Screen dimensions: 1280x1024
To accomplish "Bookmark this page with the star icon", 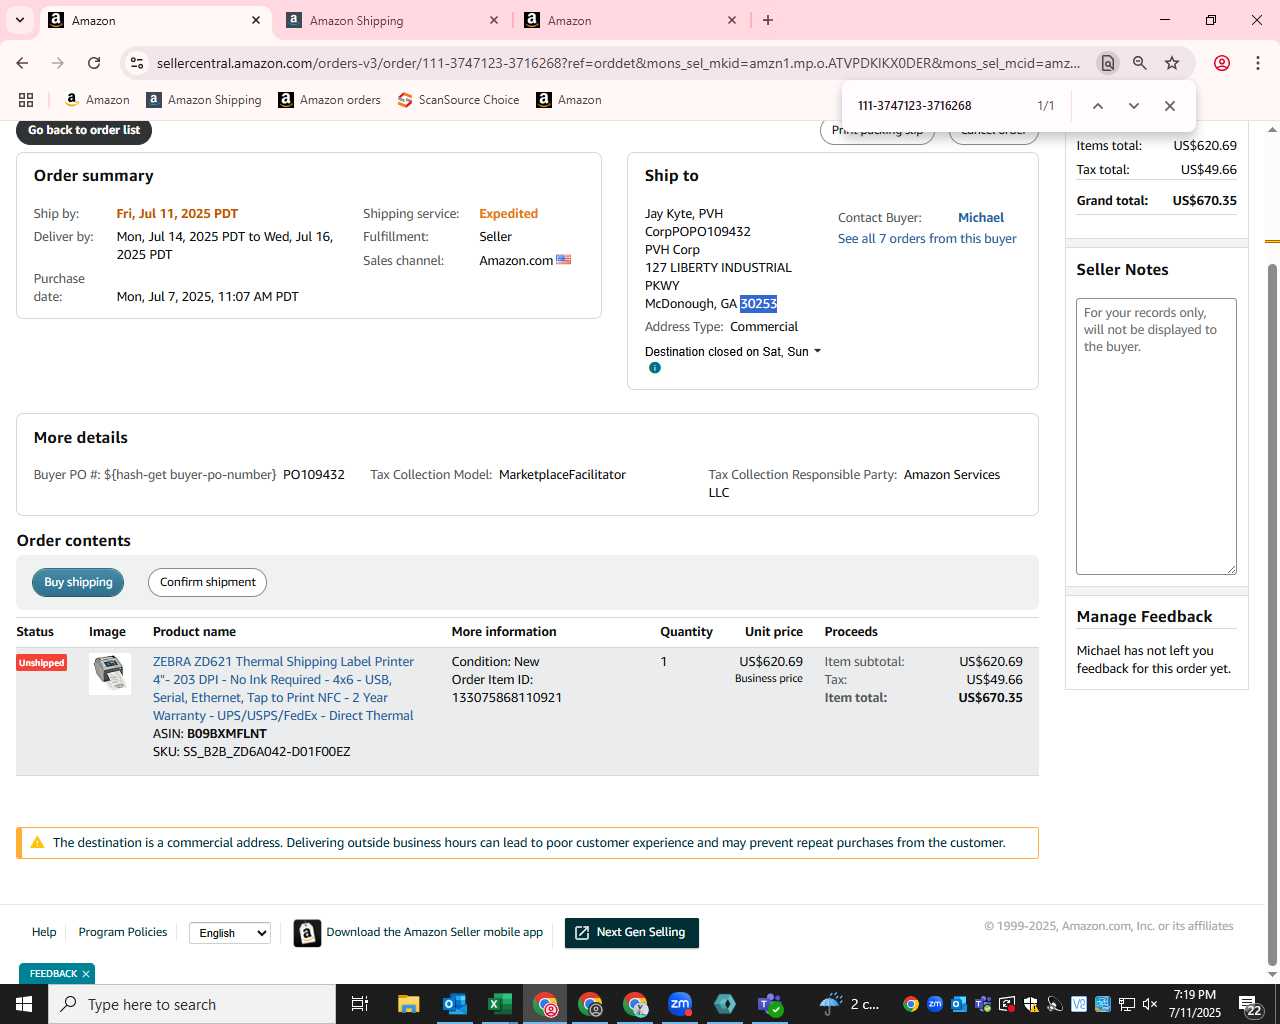I will (x=1172, y=63).
